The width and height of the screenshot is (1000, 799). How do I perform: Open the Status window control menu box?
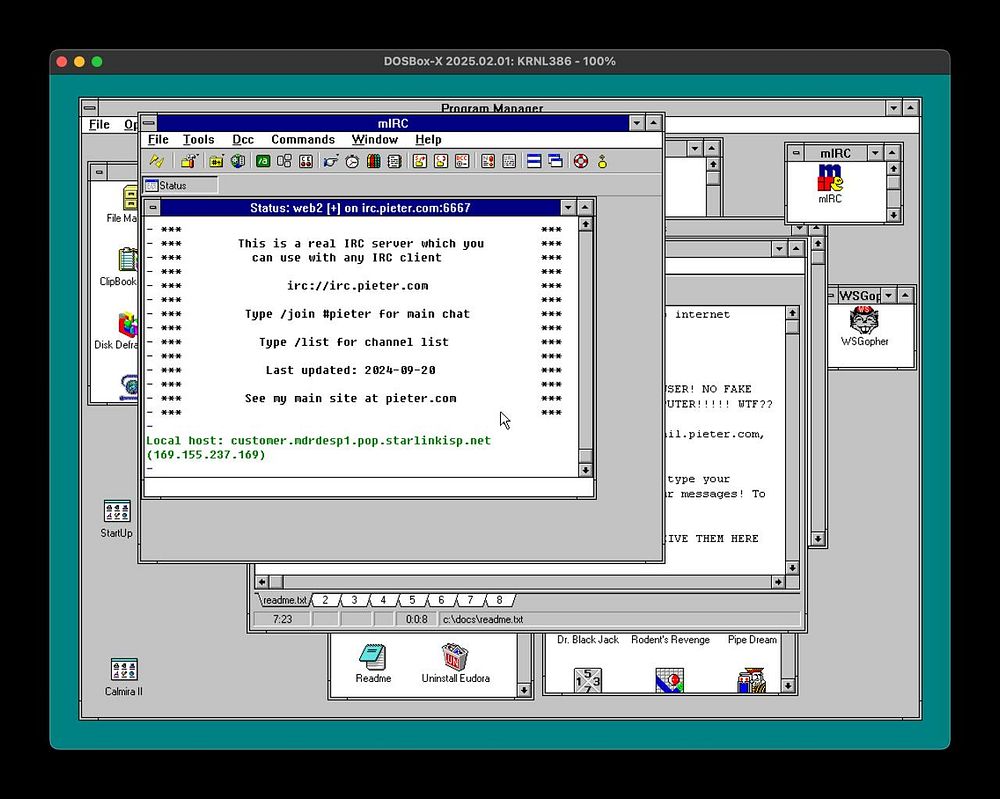[x=152, y=208]
